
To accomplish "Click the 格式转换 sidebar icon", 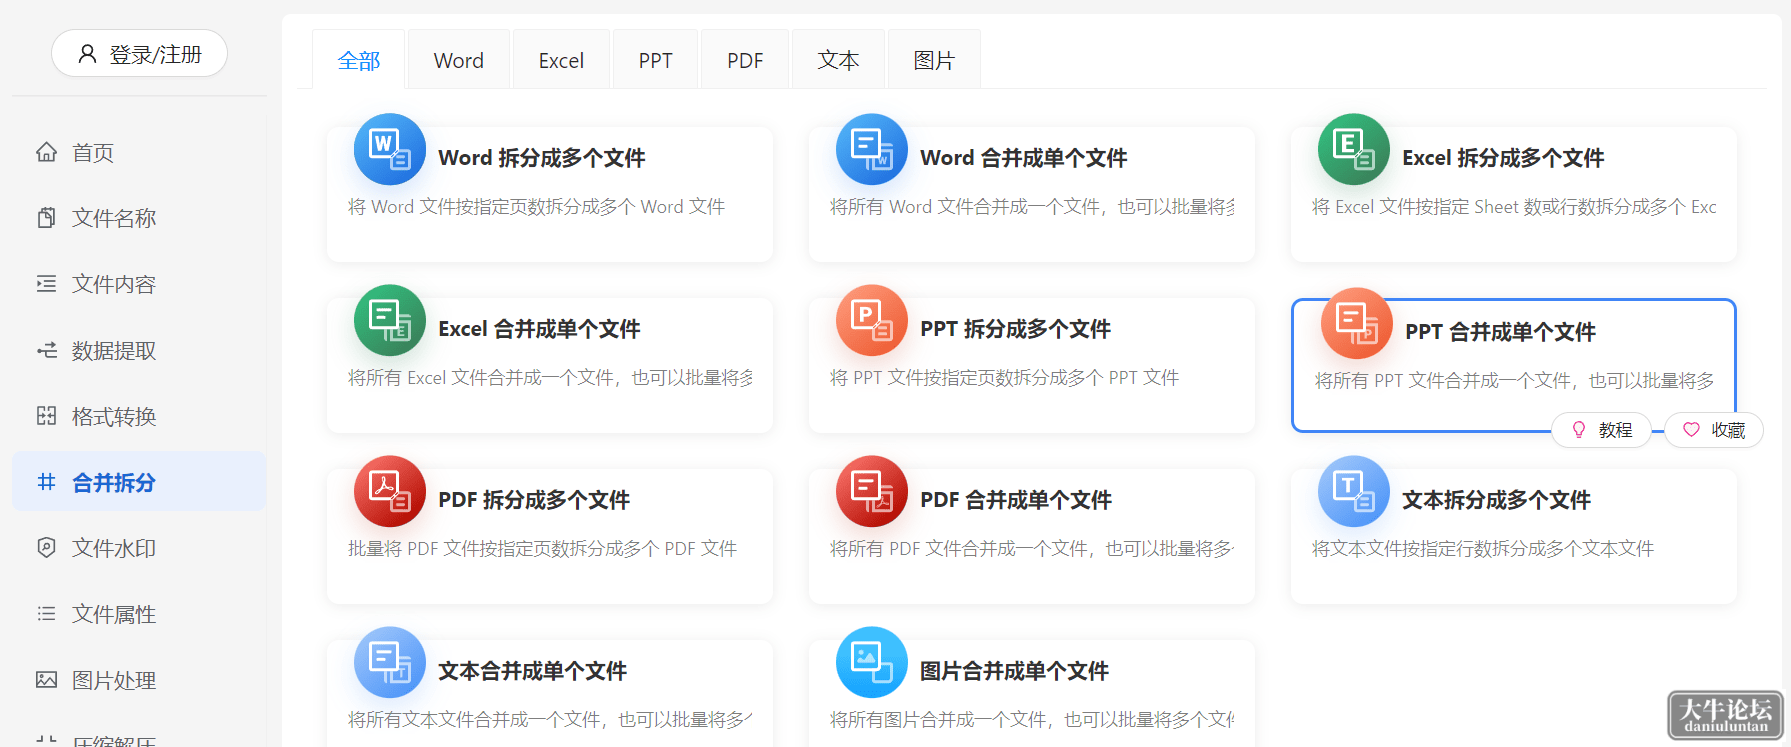I will tap(47, 416).
